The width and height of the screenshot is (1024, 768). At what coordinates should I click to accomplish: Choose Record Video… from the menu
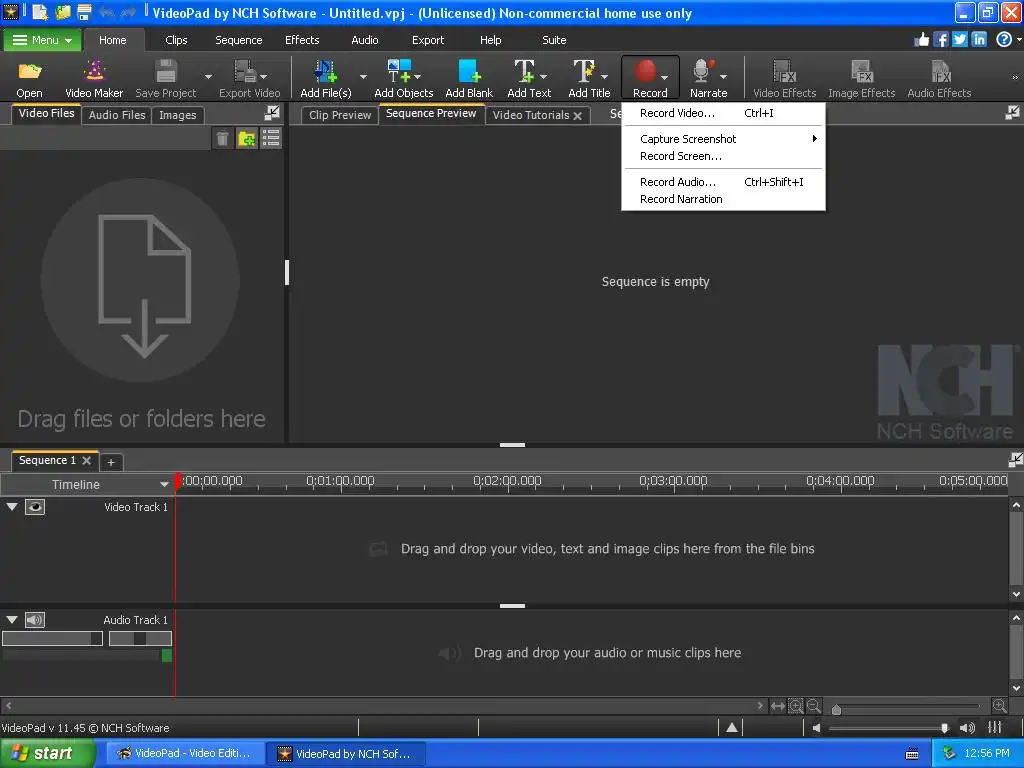(724, 113)
